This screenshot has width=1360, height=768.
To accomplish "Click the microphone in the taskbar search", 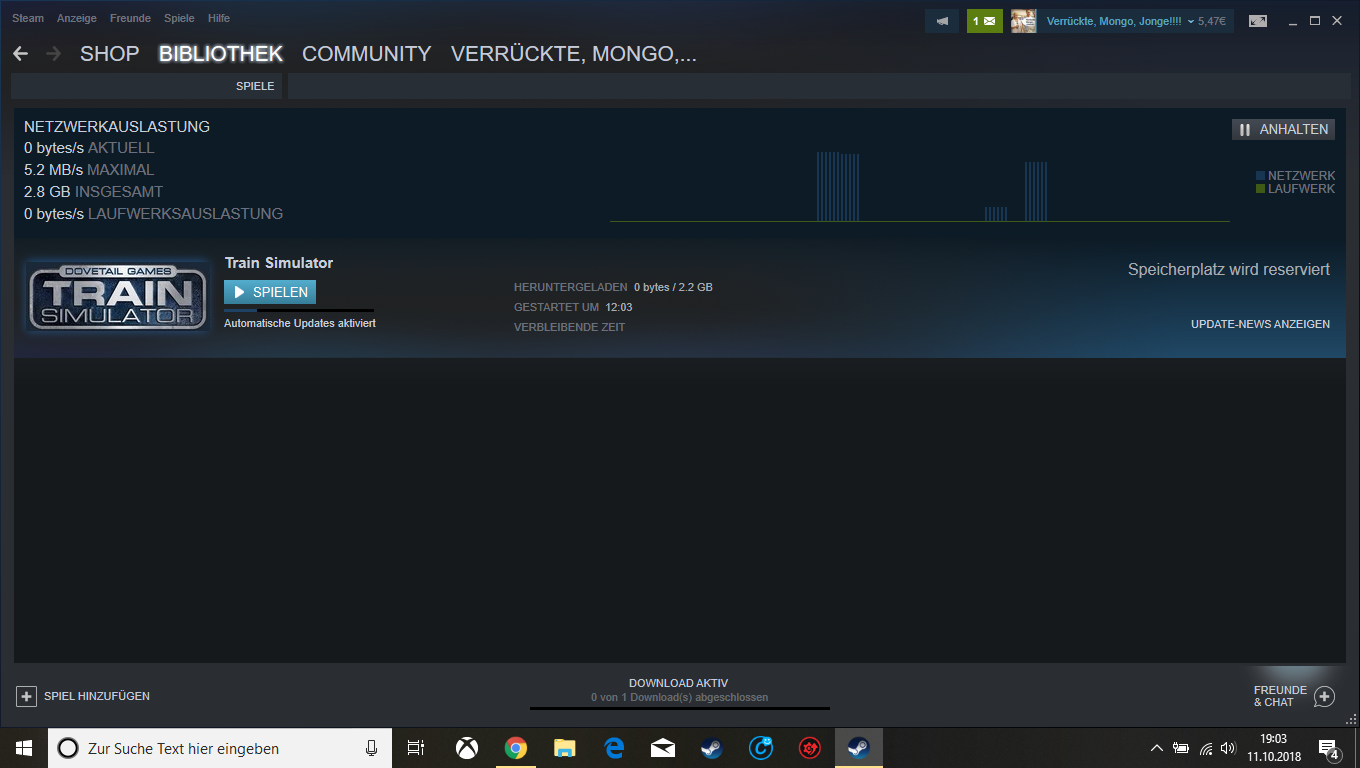I will pos(371,748).
